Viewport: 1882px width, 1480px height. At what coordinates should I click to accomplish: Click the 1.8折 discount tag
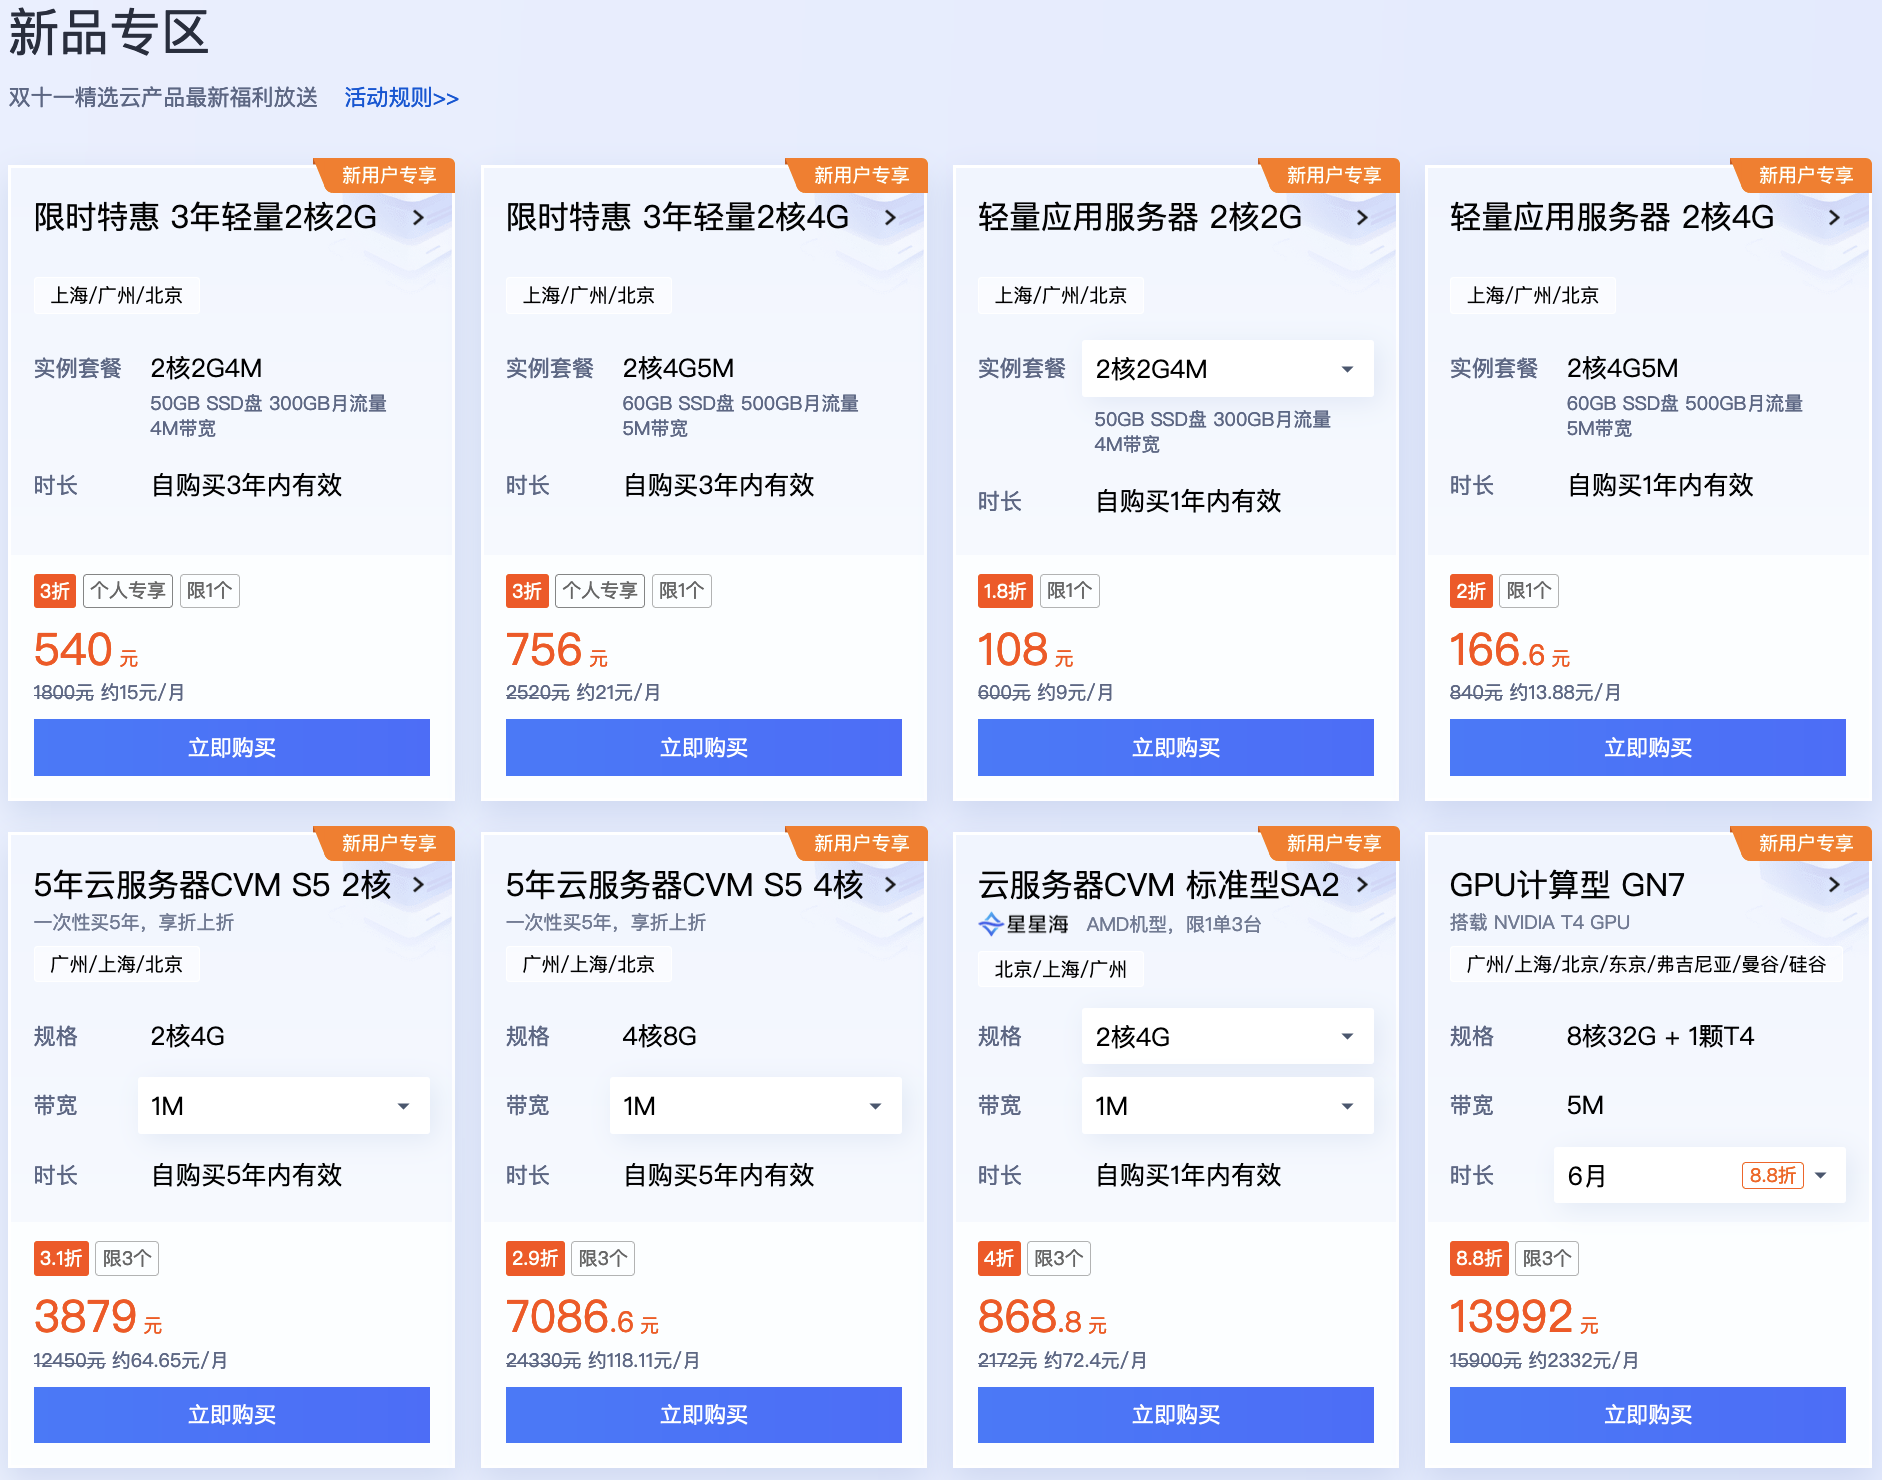(x=1005, y=591)
